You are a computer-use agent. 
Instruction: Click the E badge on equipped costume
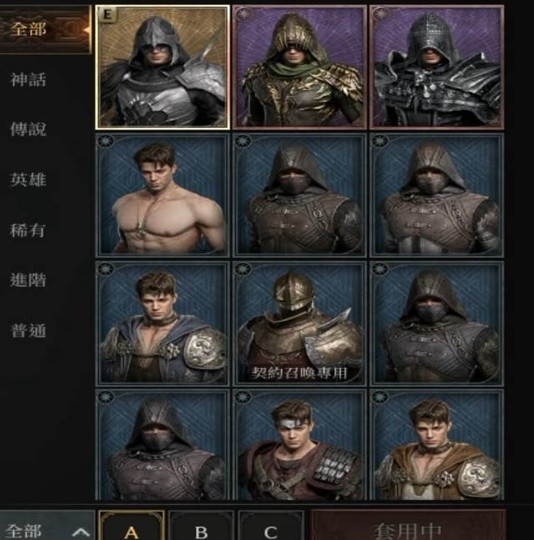[x=107, y=15]
